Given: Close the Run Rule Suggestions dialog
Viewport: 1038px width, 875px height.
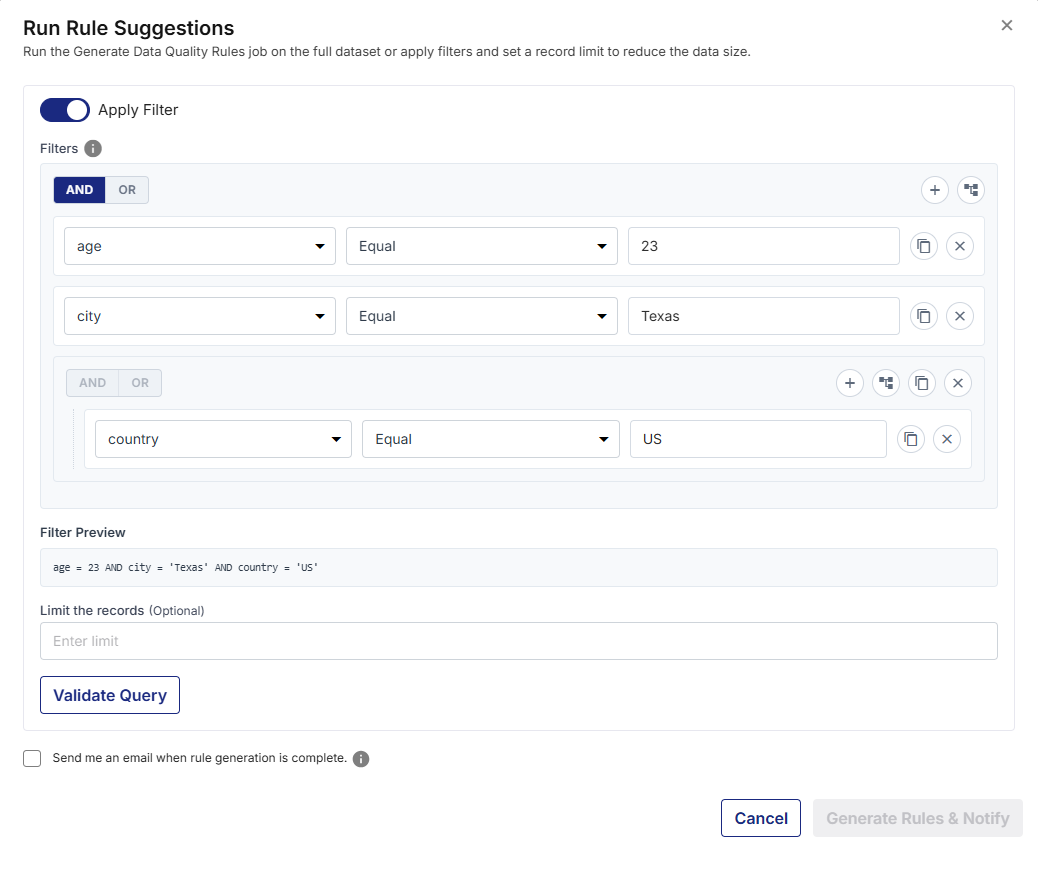Looking at the screenshot, I should 1006,25.
